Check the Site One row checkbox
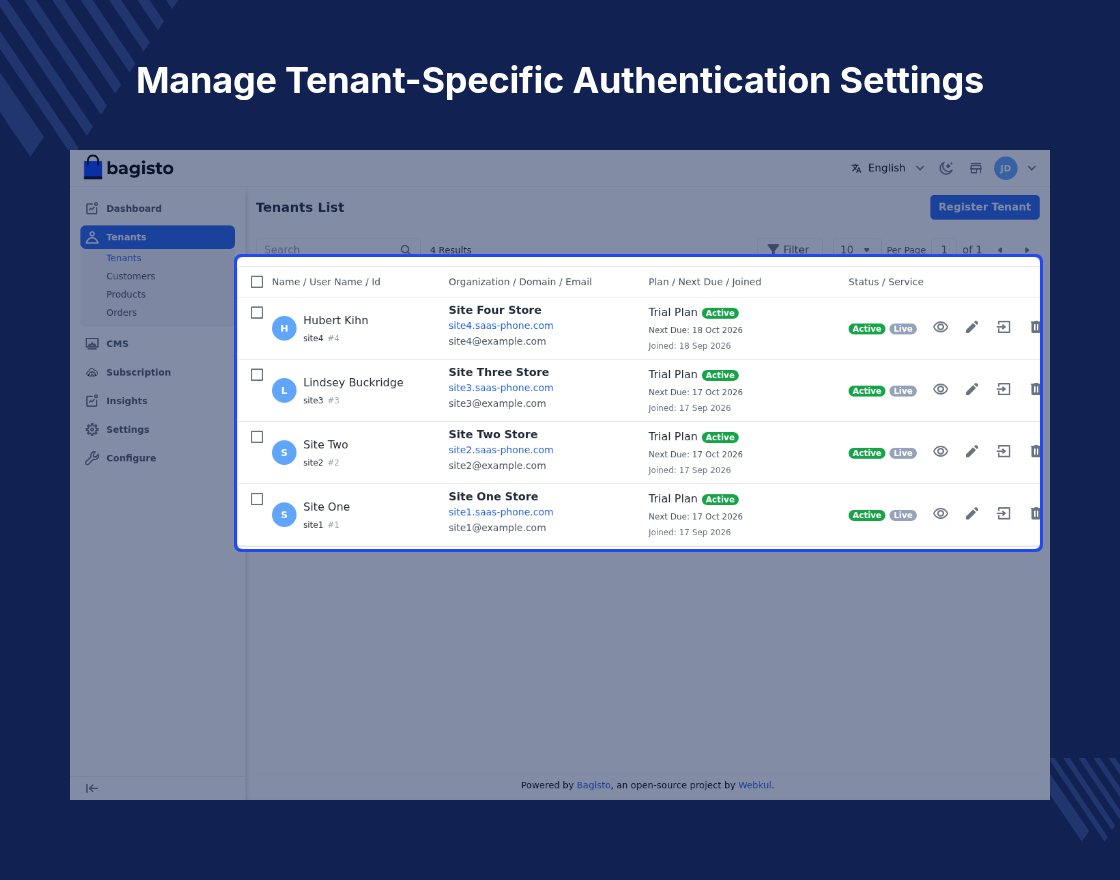1120x880 pixels. coord(257,499)
